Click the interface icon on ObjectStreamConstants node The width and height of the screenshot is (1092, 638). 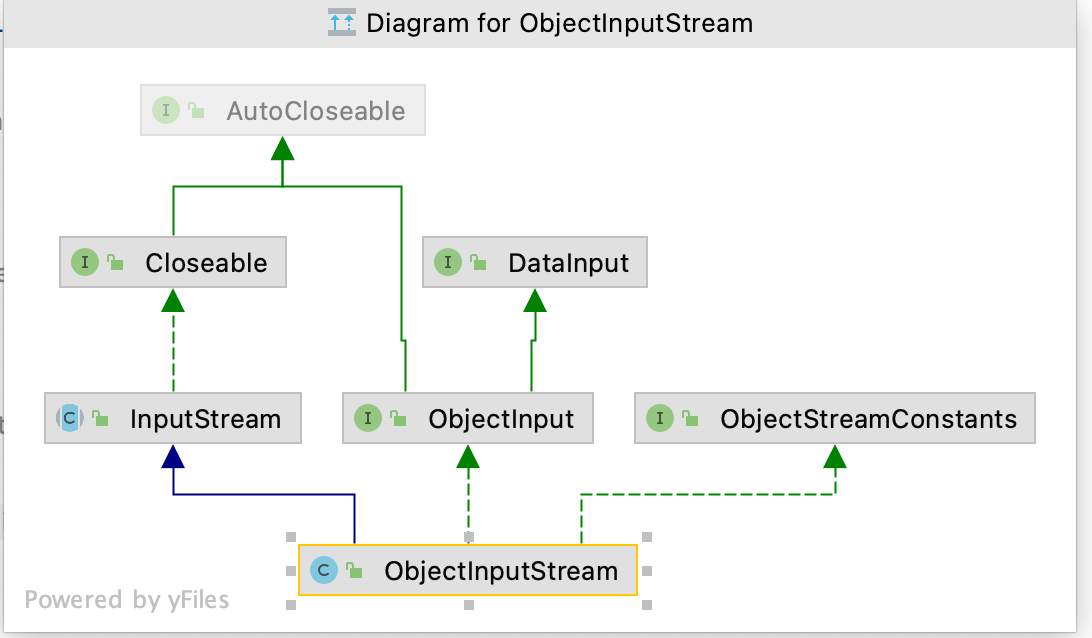click(660, 419)
